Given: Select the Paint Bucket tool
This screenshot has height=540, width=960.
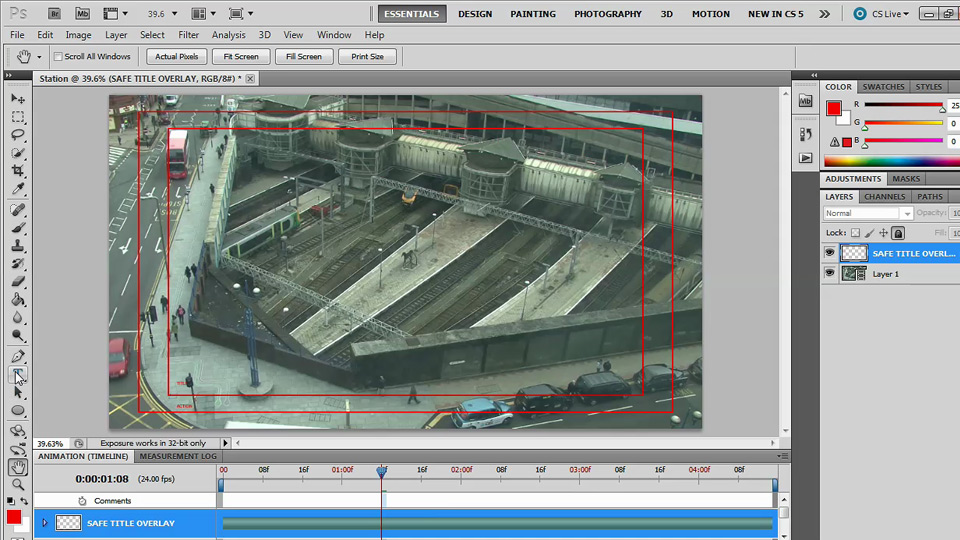Looking at the screenshot, I should click(18, 300).
